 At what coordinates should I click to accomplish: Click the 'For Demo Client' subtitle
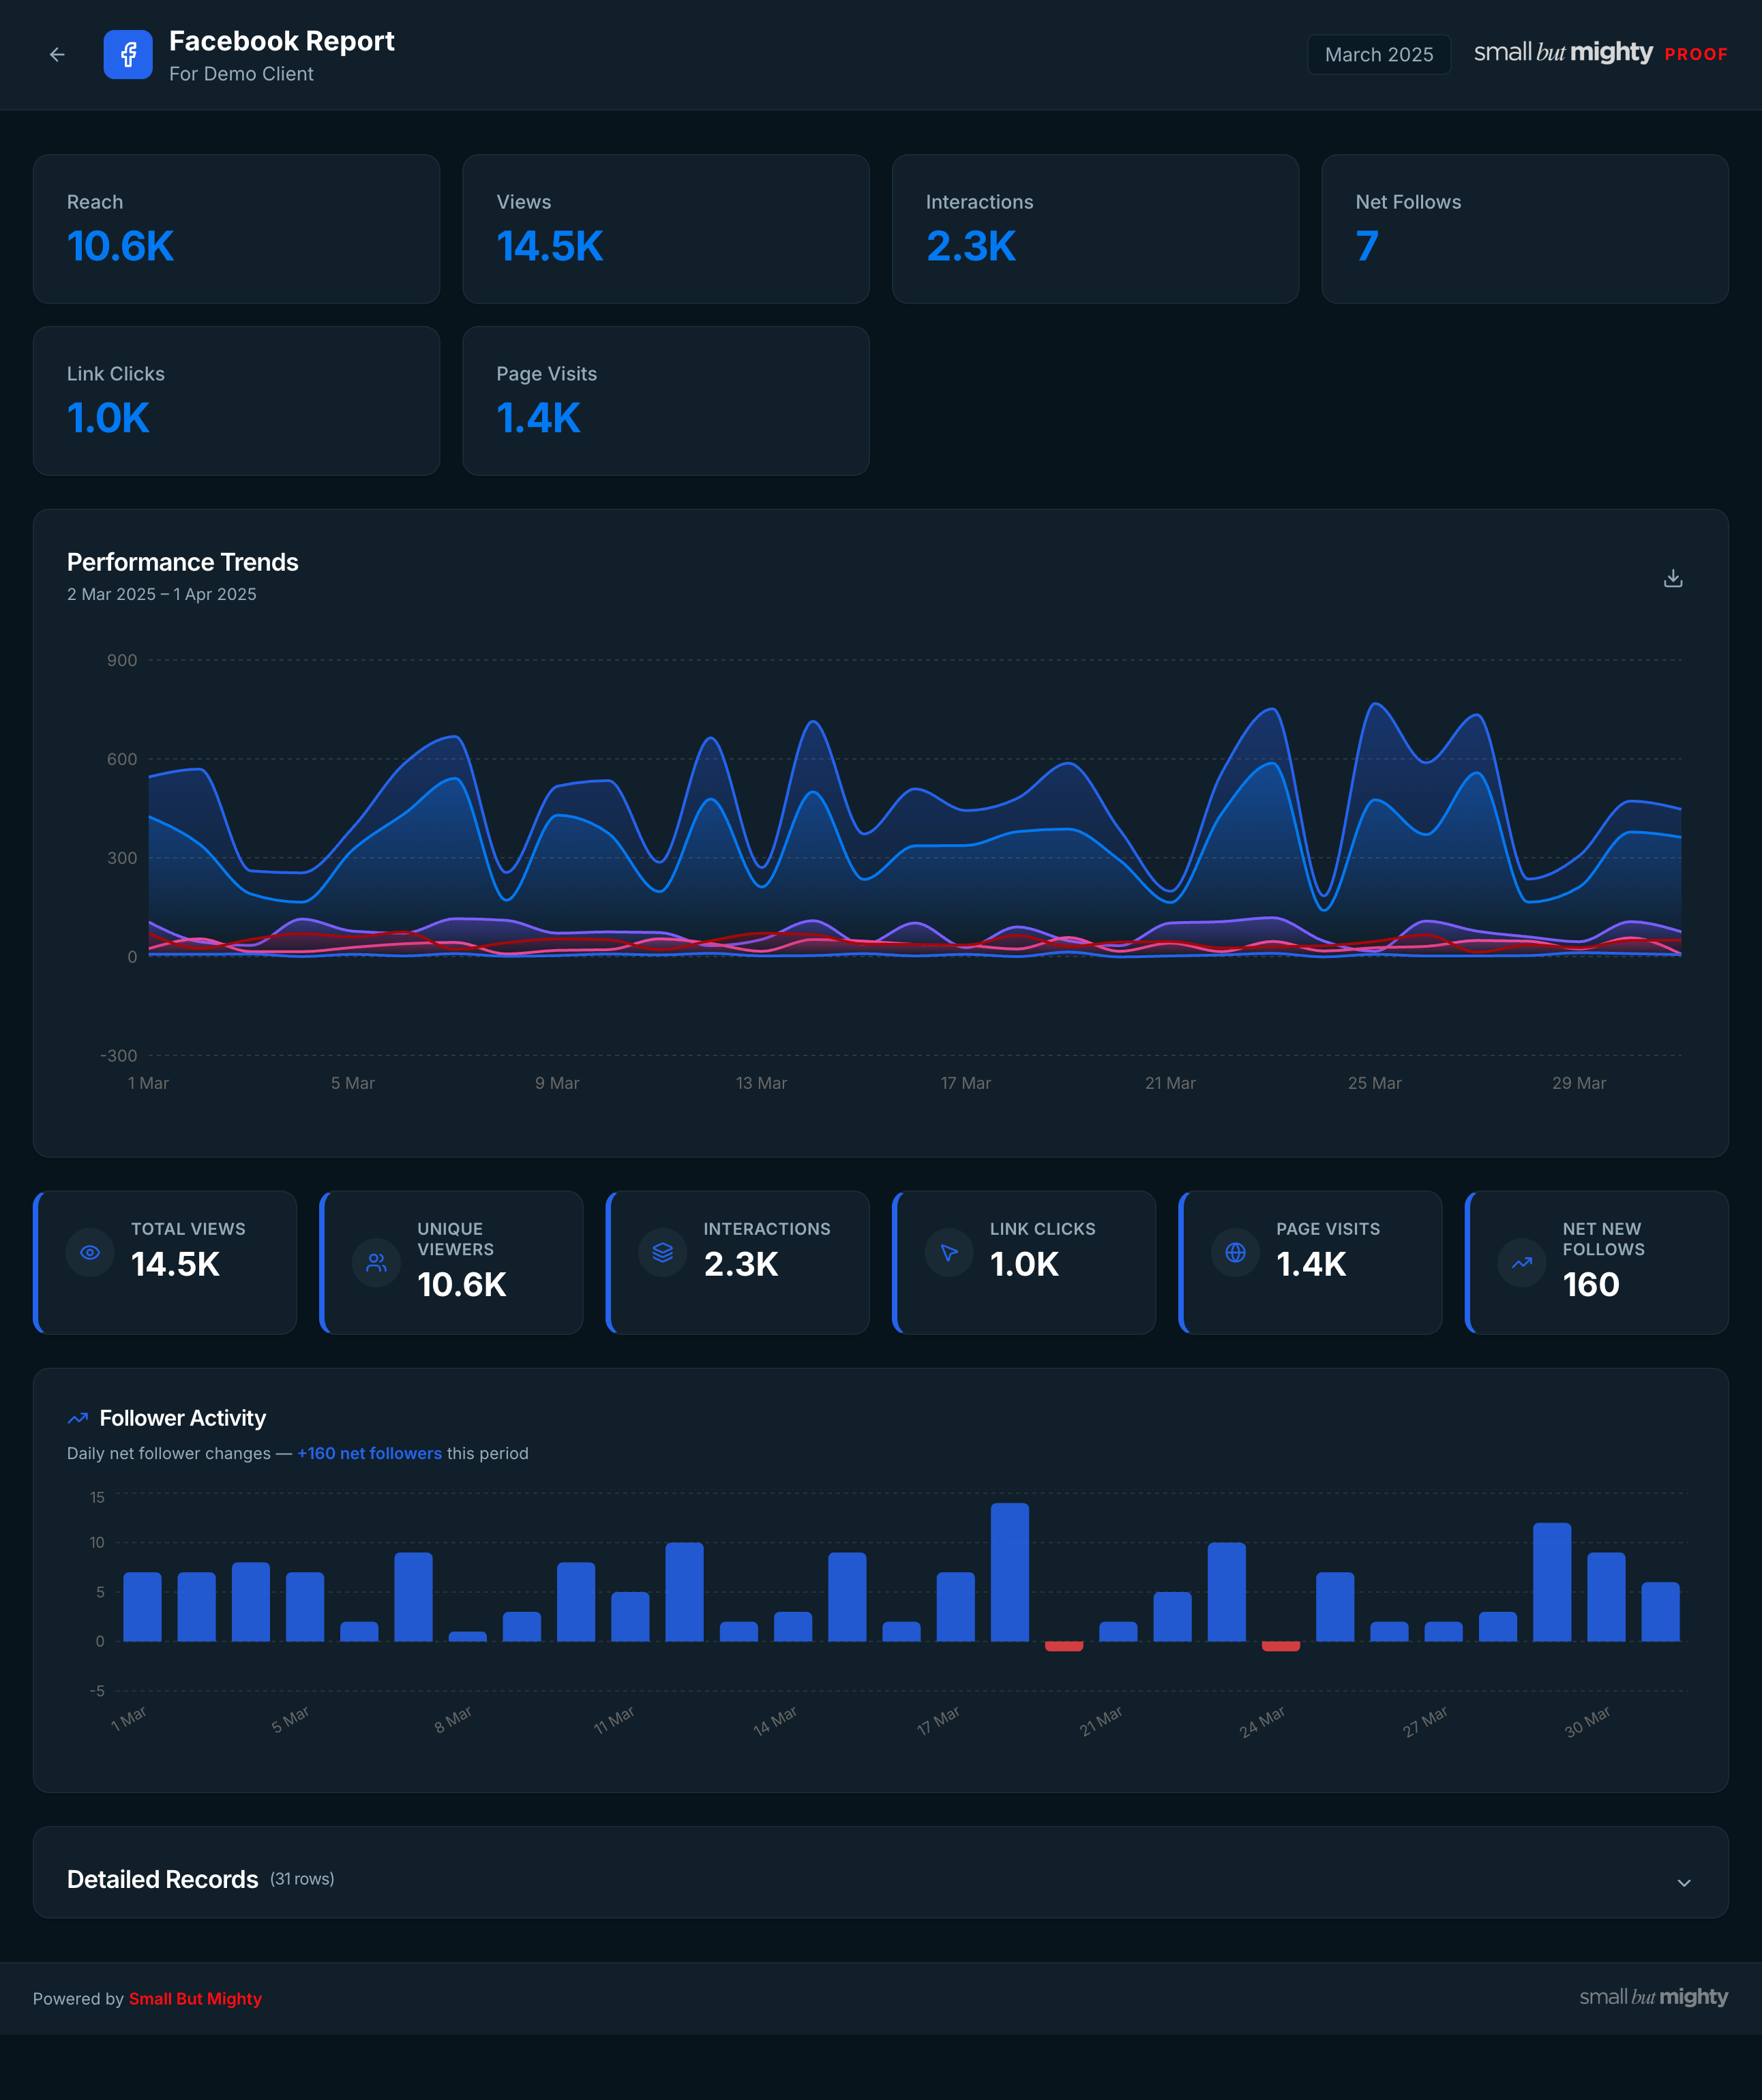241,74
